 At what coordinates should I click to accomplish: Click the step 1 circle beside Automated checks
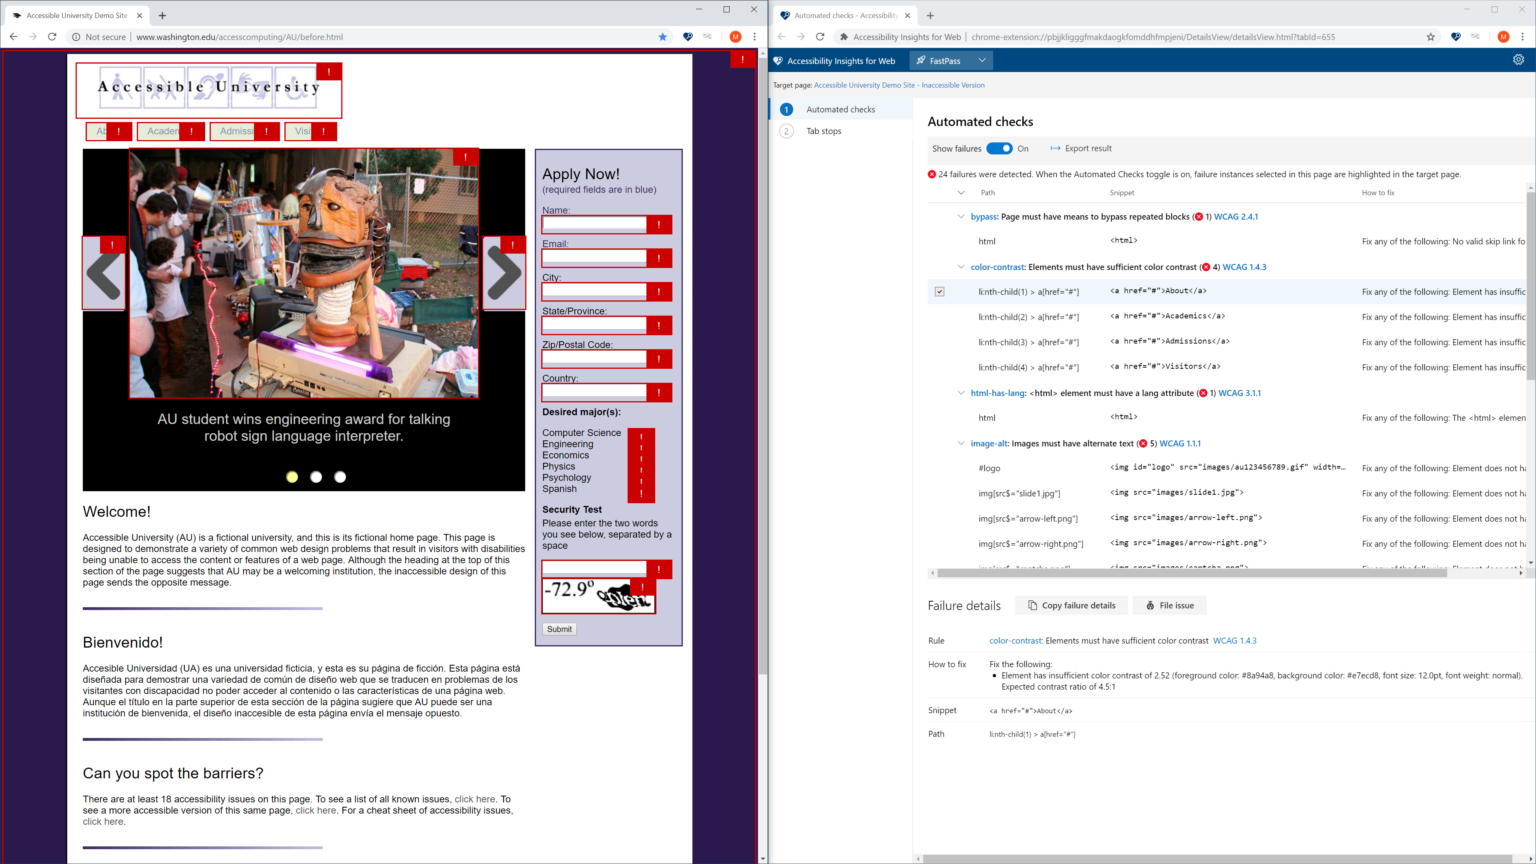click(x=786, y=109)
